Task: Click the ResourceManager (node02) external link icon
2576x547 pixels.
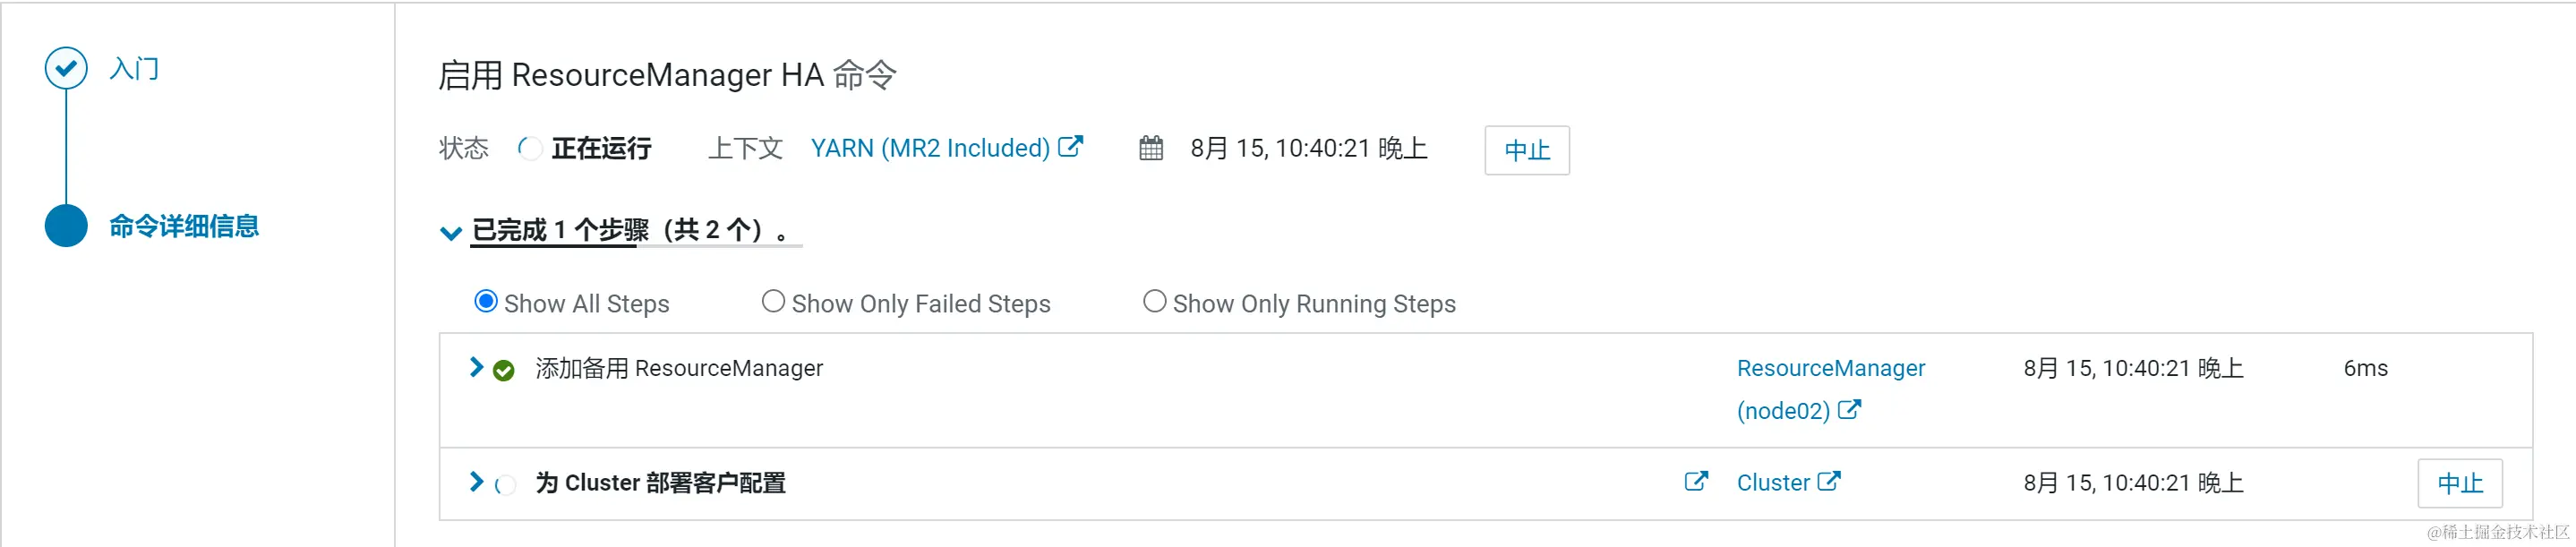Action: [x=1850, y=409]
